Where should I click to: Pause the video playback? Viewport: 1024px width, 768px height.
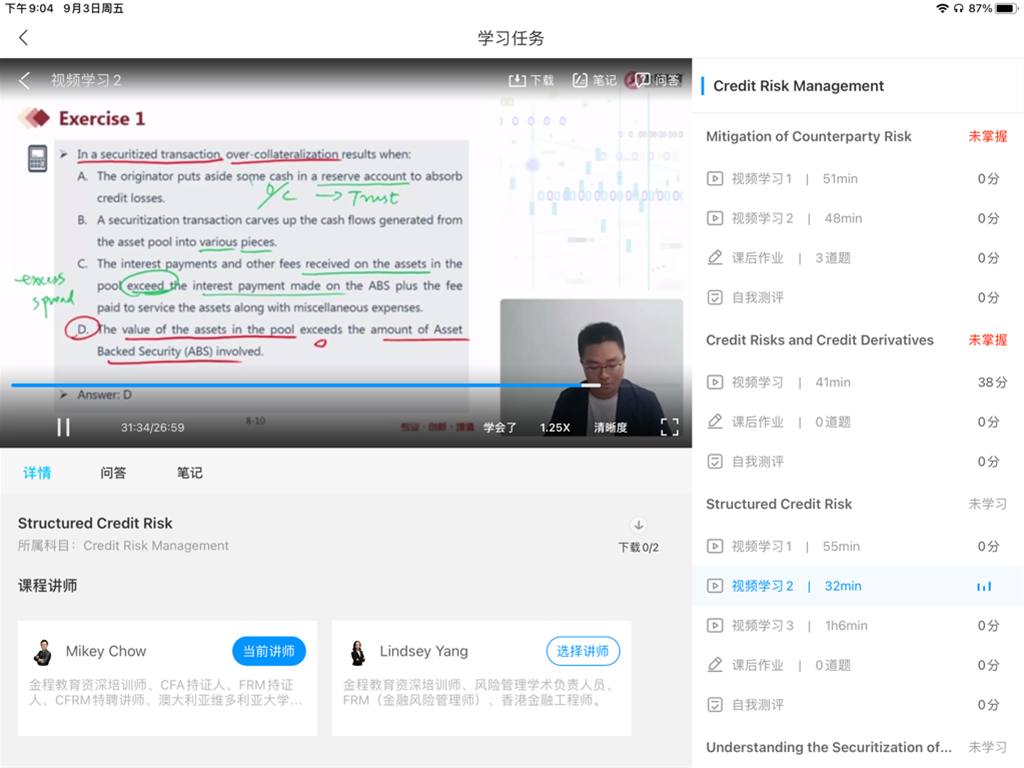(x=63, y=427)
